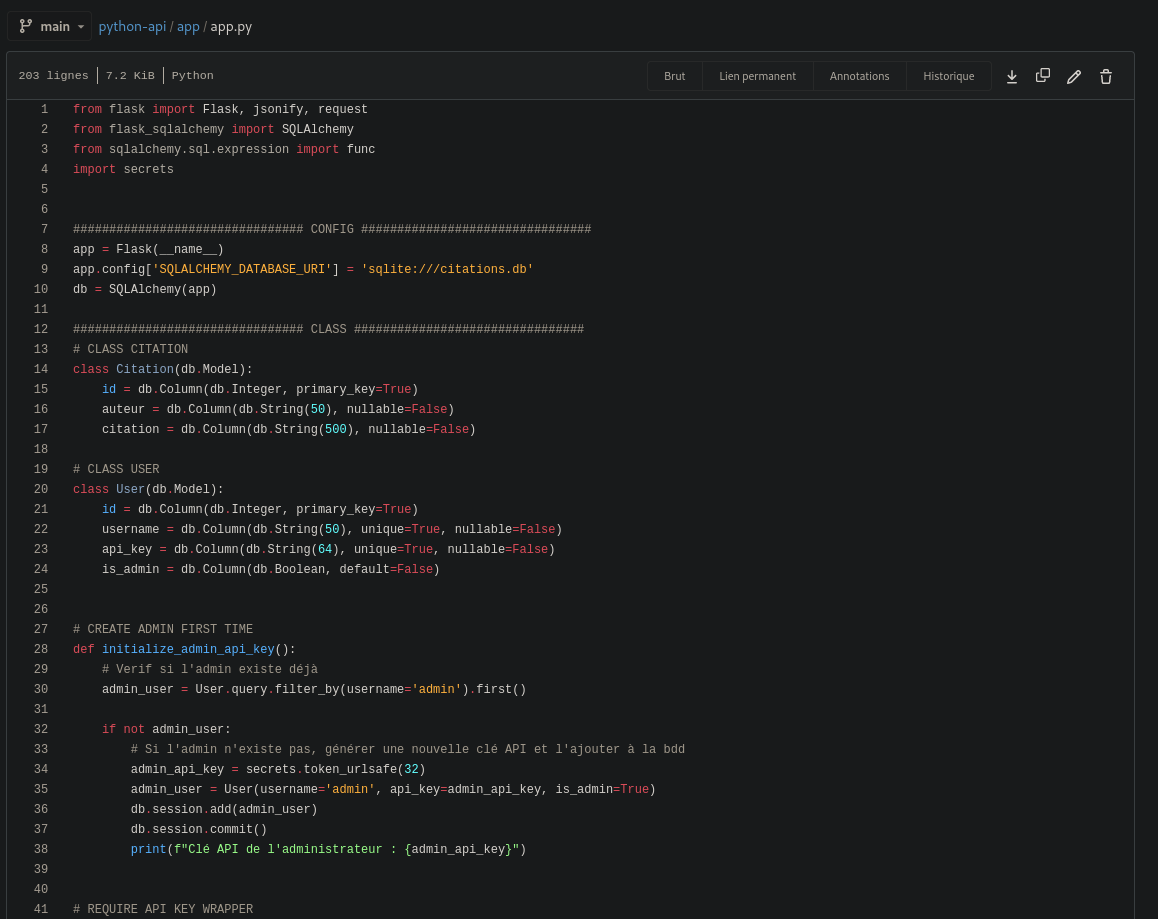Screen dimensions: 1158x919
Task: Select line number 1
Action: (x=43, y=110)
